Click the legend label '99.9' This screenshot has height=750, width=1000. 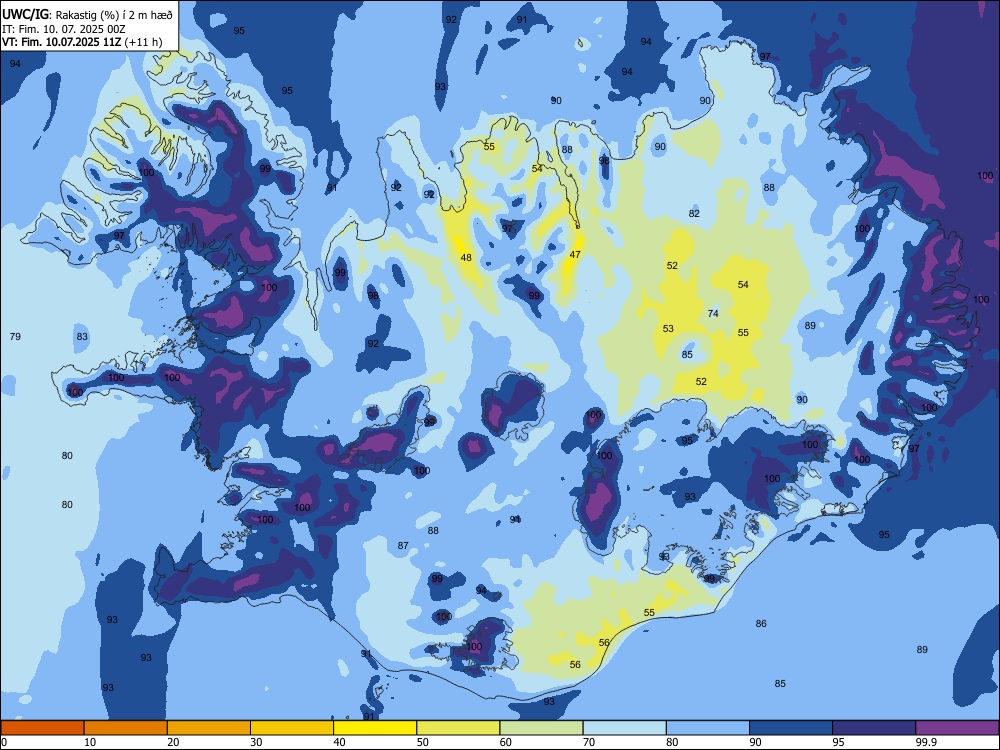(x=927, y=742)
